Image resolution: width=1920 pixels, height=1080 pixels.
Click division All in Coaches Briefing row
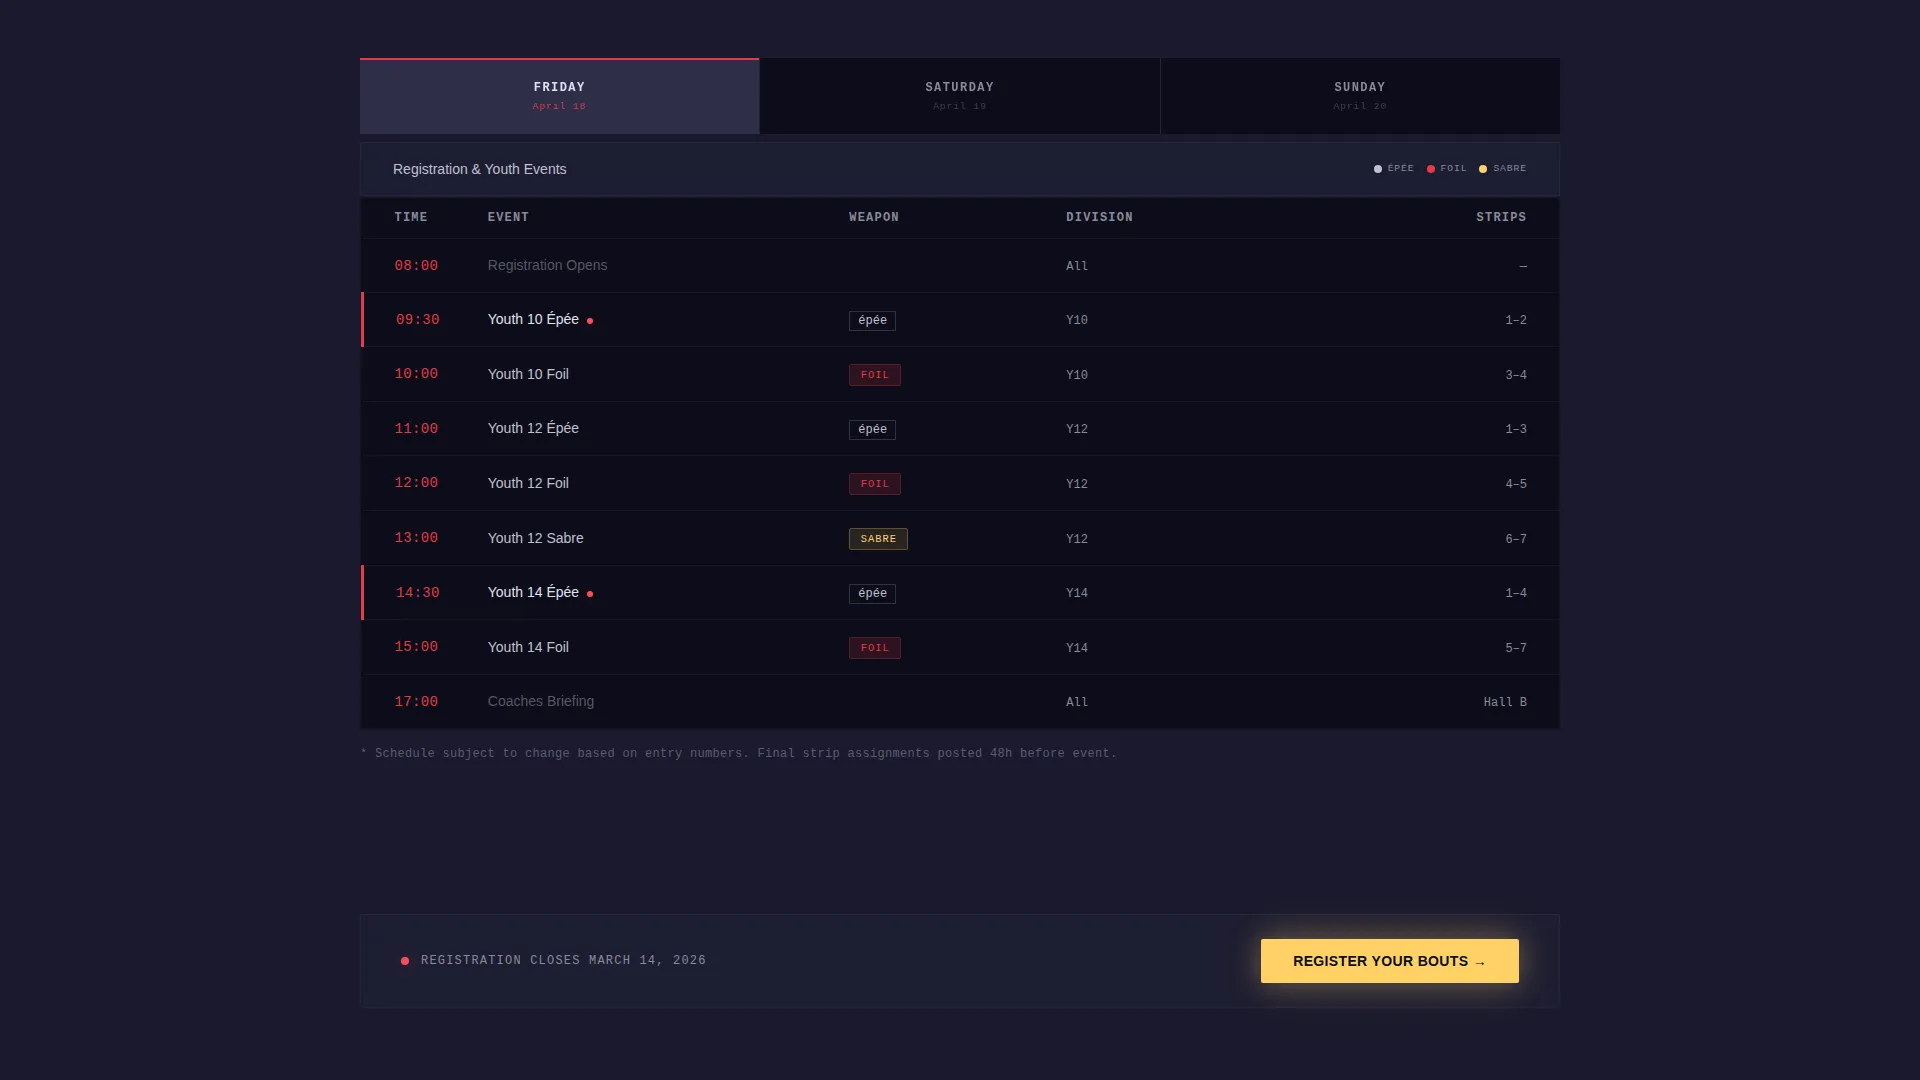click(x=1077, y=702)
